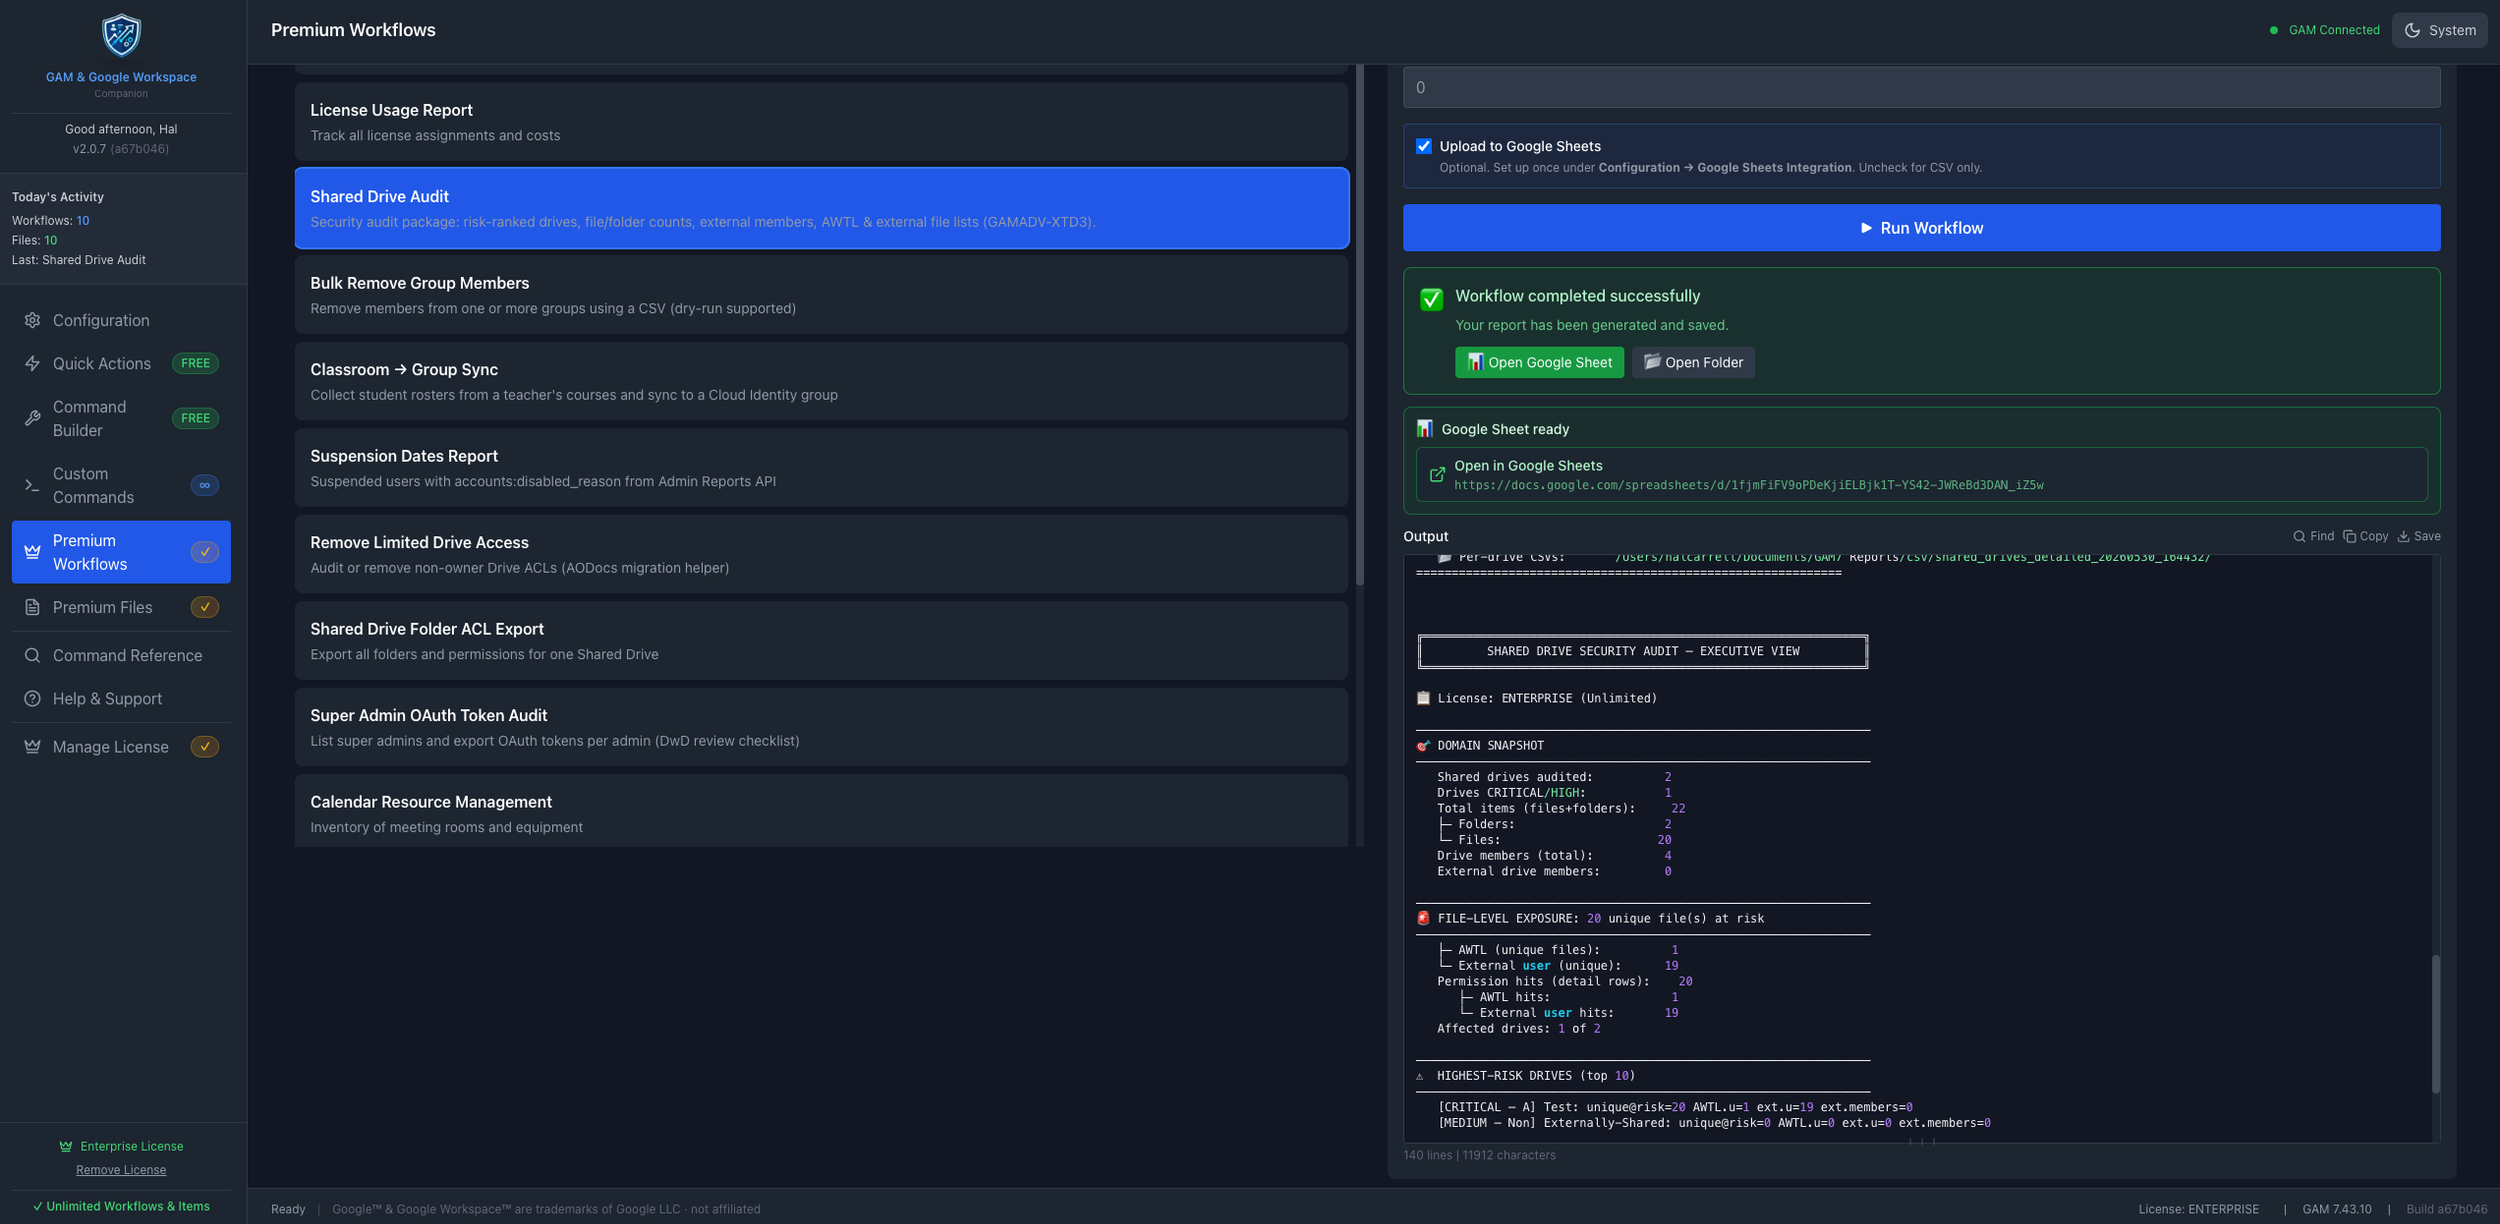Screen dimensions: 2500x1224
Task: Click Open Google Sheet button
Action: coord(1539,362)
